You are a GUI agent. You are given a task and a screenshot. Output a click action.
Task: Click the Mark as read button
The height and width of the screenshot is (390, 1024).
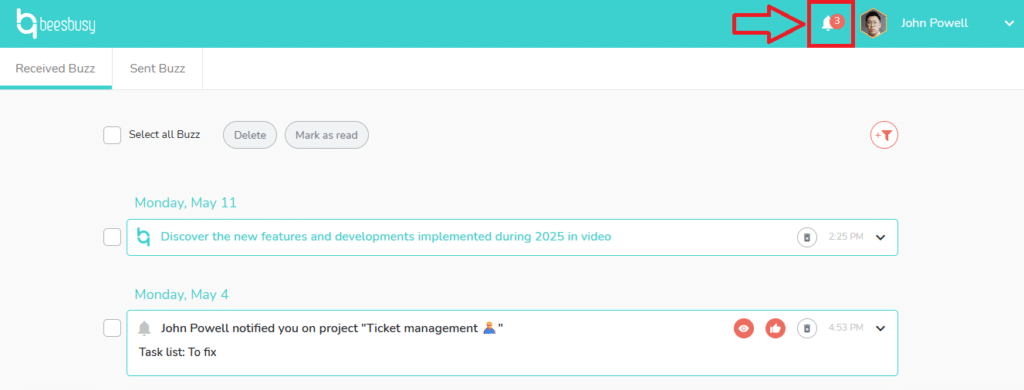click(327, 135)
